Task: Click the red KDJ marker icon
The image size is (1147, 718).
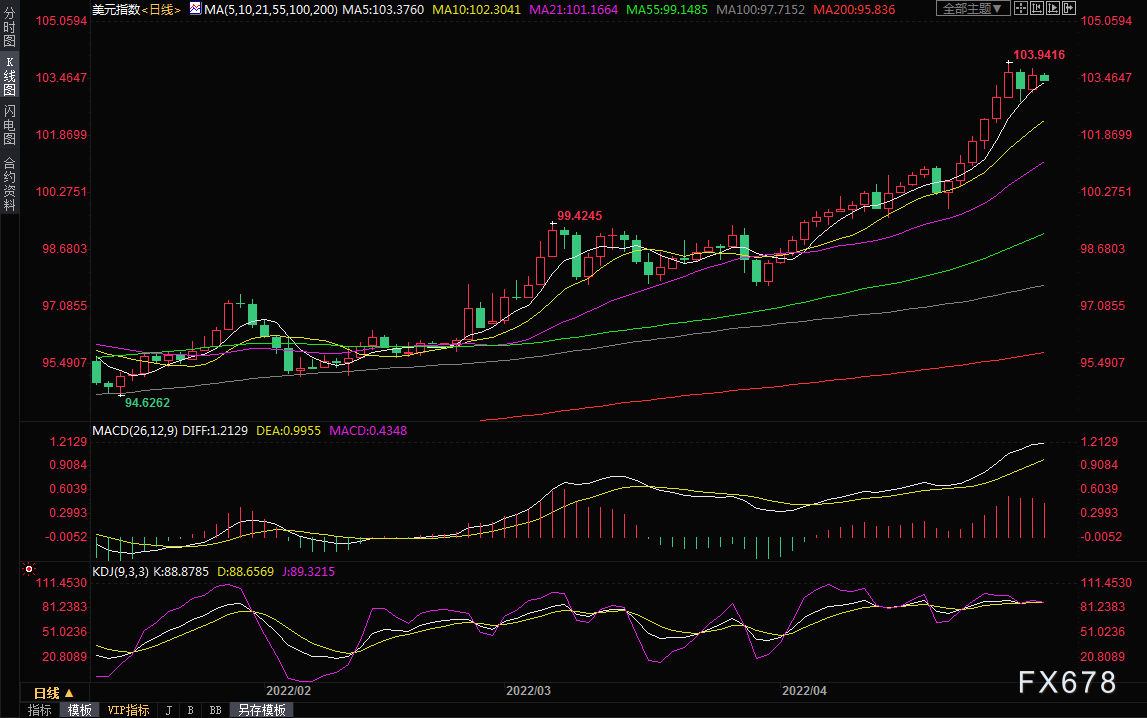Action: click(x=29, y=569)
